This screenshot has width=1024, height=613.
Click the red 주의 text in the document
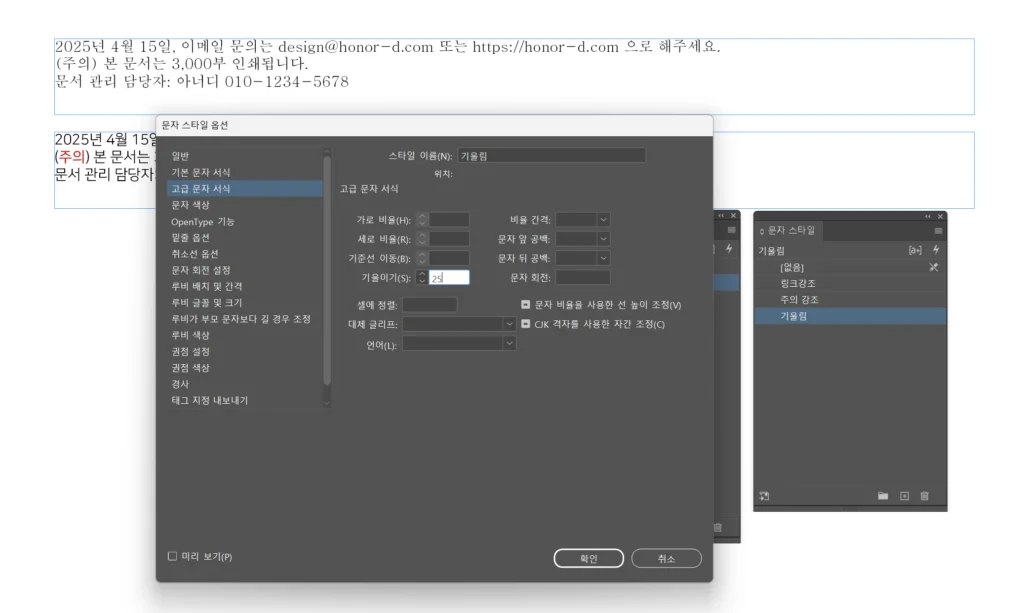72,157
